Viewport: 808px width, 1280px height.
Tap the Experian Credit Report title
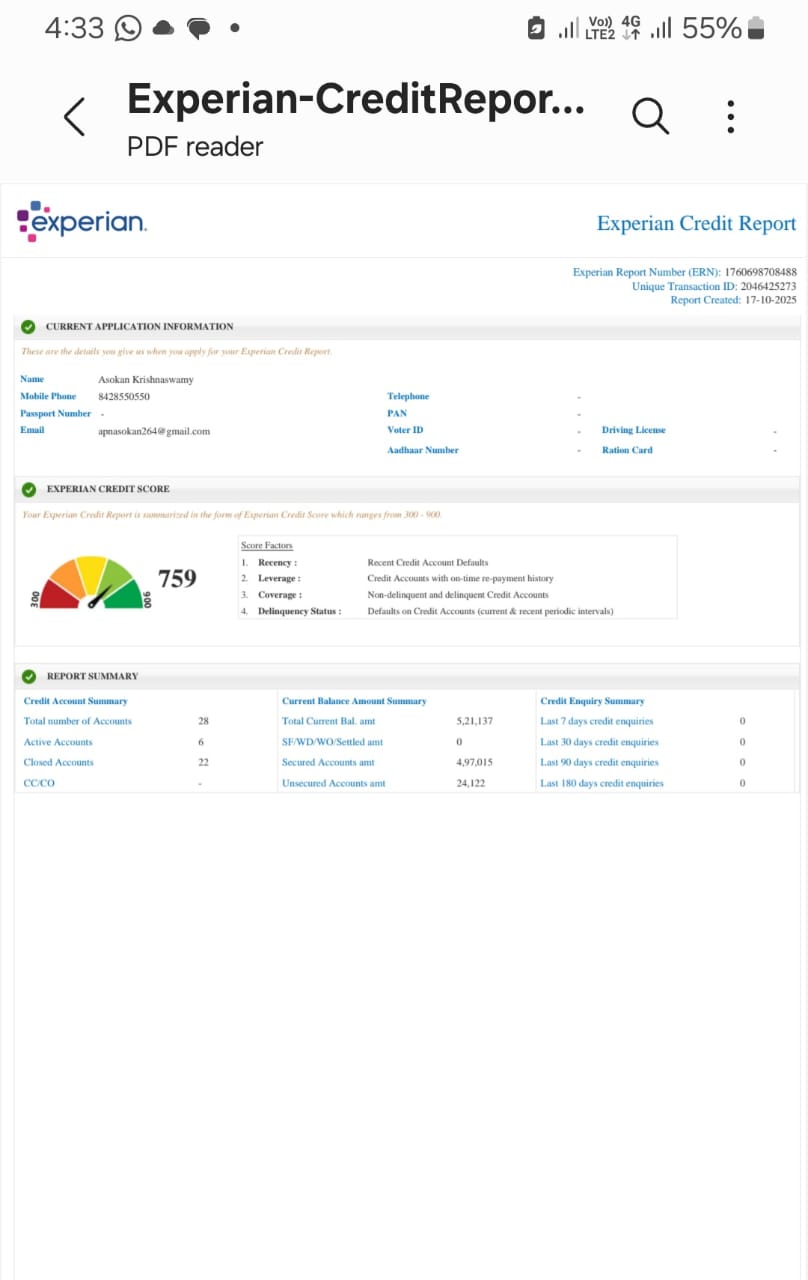(696, 223)
